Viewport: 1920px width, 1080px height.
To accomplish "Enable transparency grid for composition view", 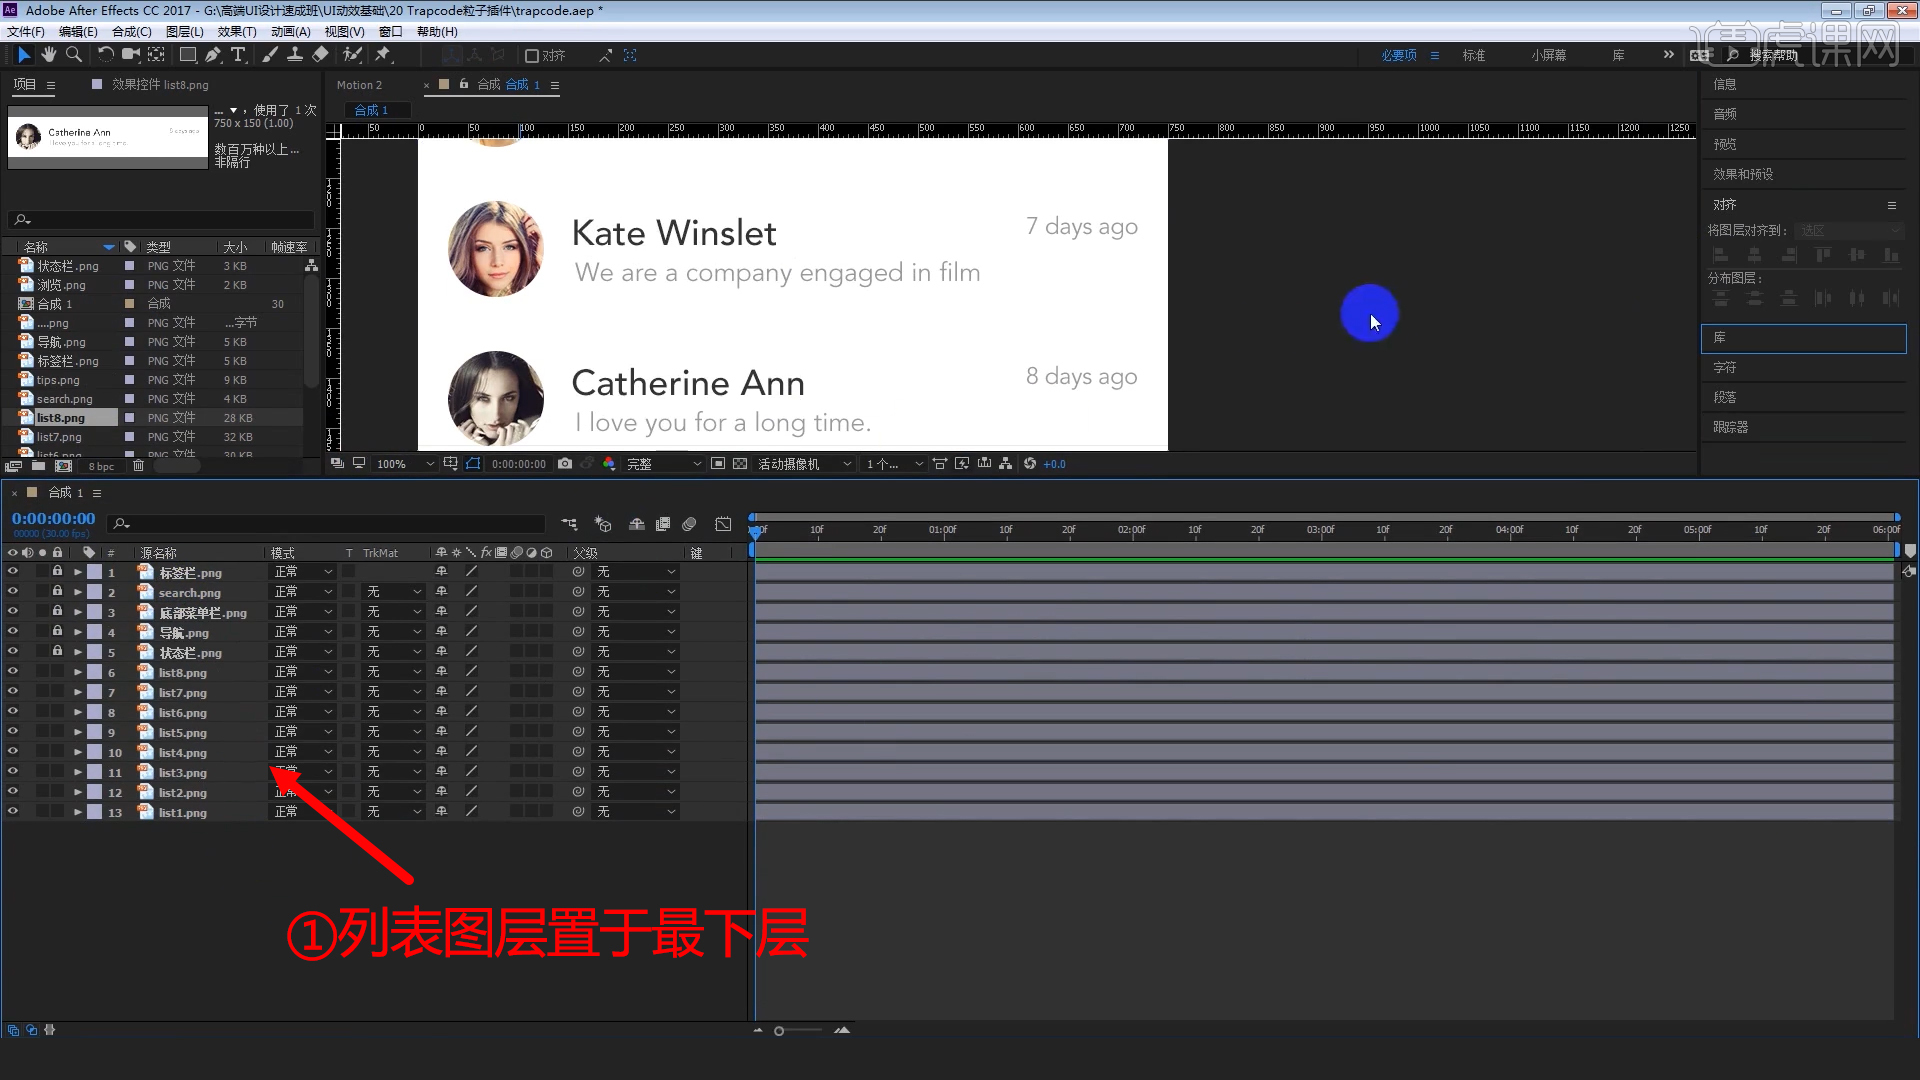I will (x=739, y=463).
